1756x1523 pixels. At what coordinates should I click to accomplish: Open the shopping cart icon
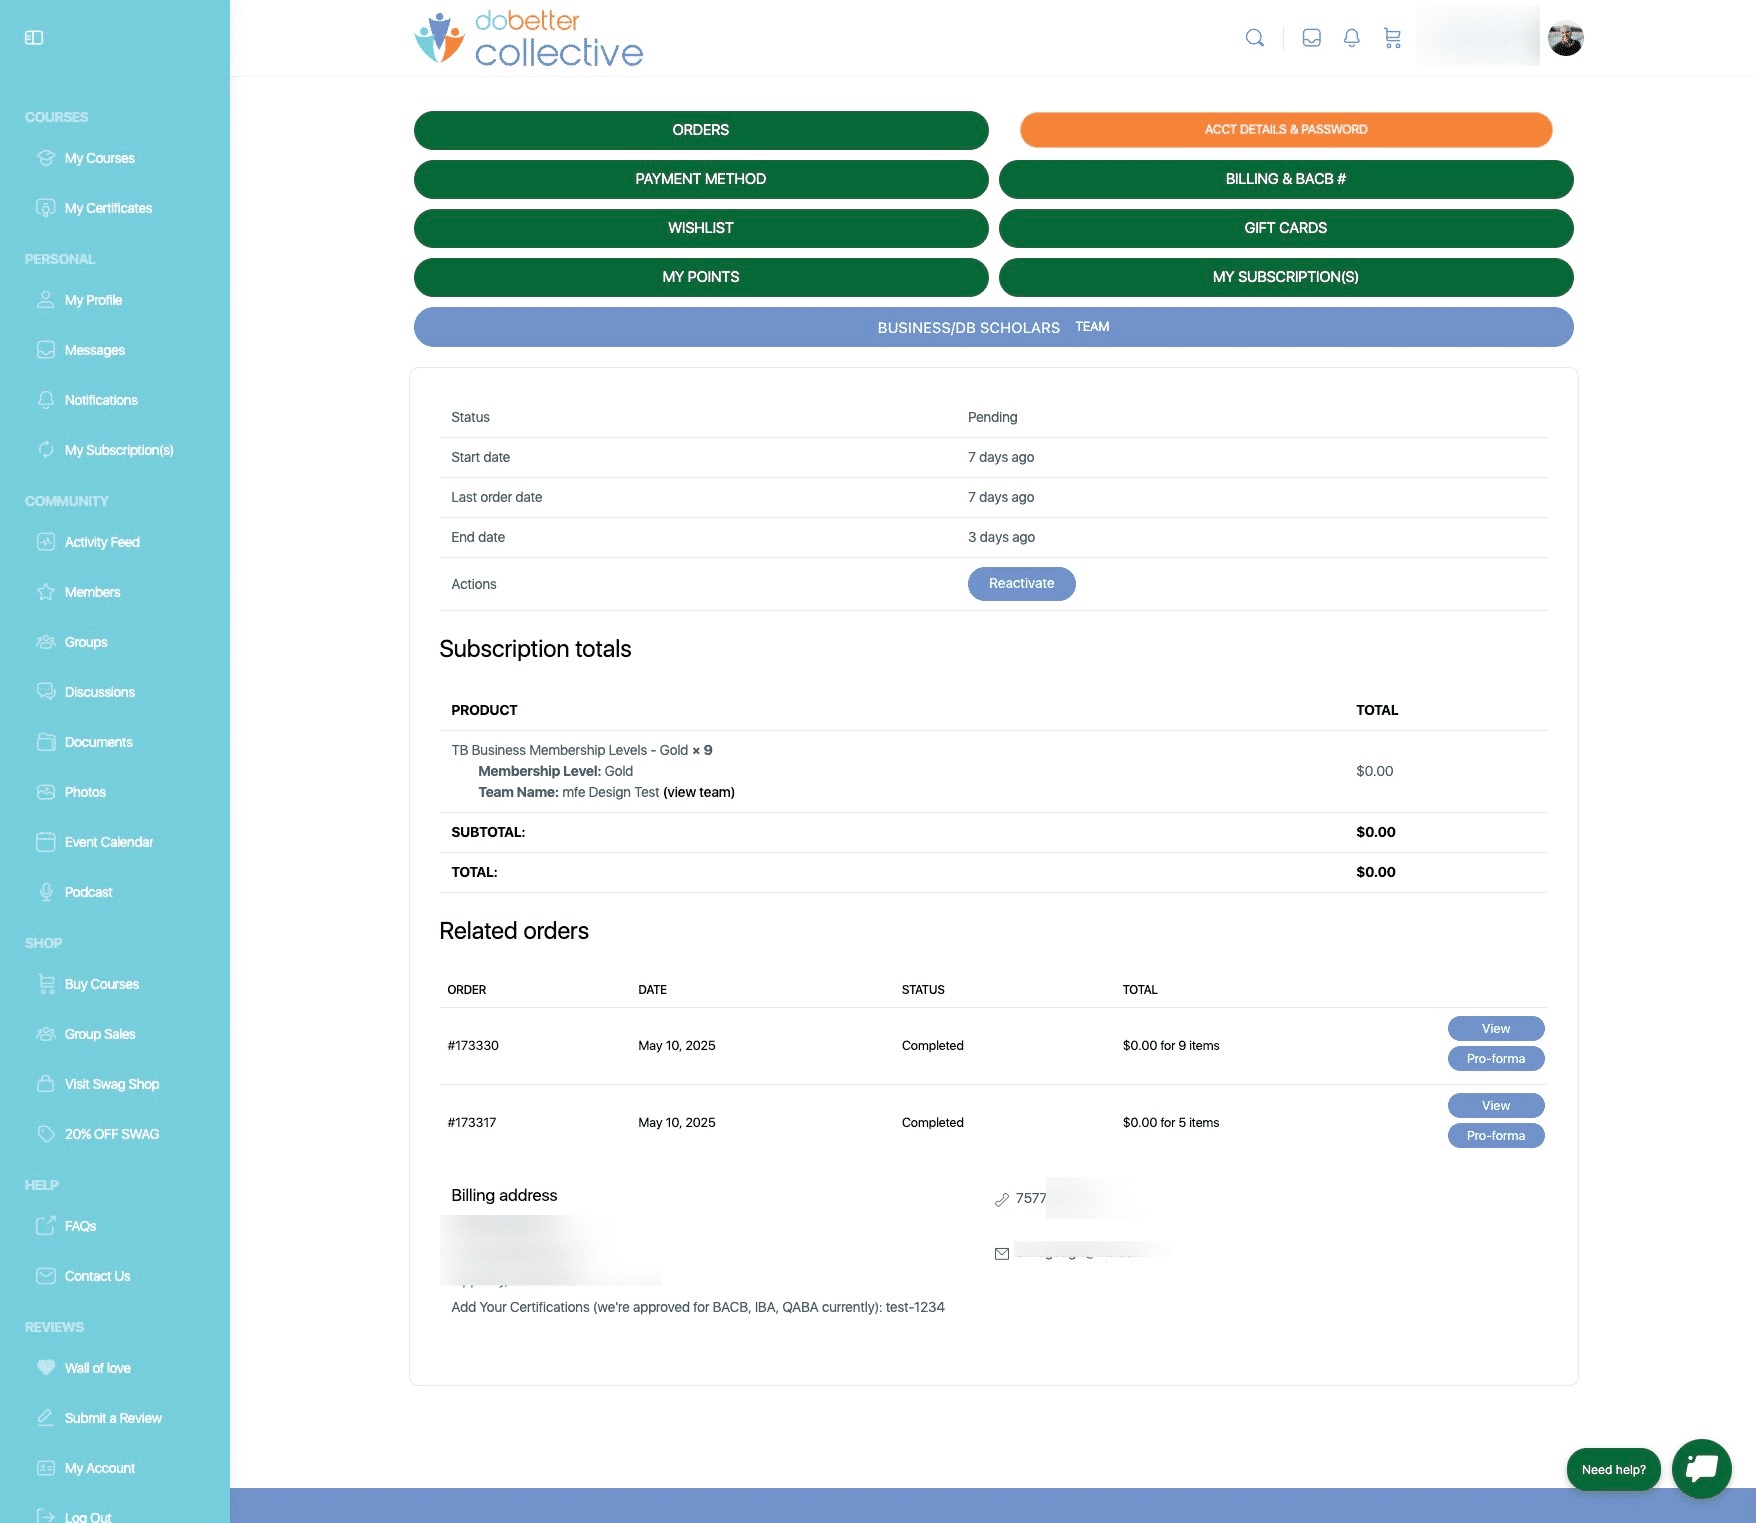[x=1392, y=38]
